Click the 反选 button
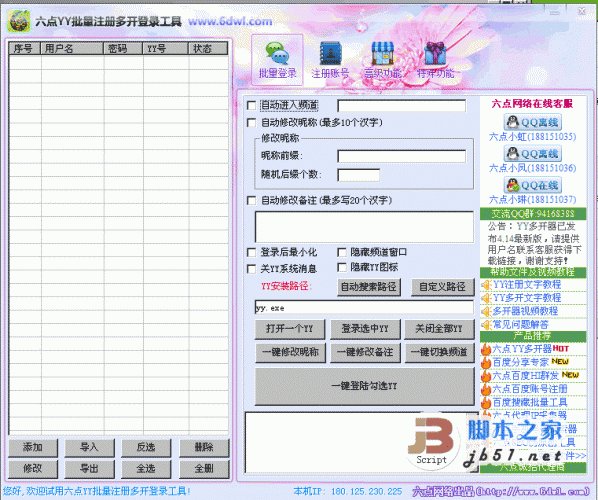 coord(146,447)
